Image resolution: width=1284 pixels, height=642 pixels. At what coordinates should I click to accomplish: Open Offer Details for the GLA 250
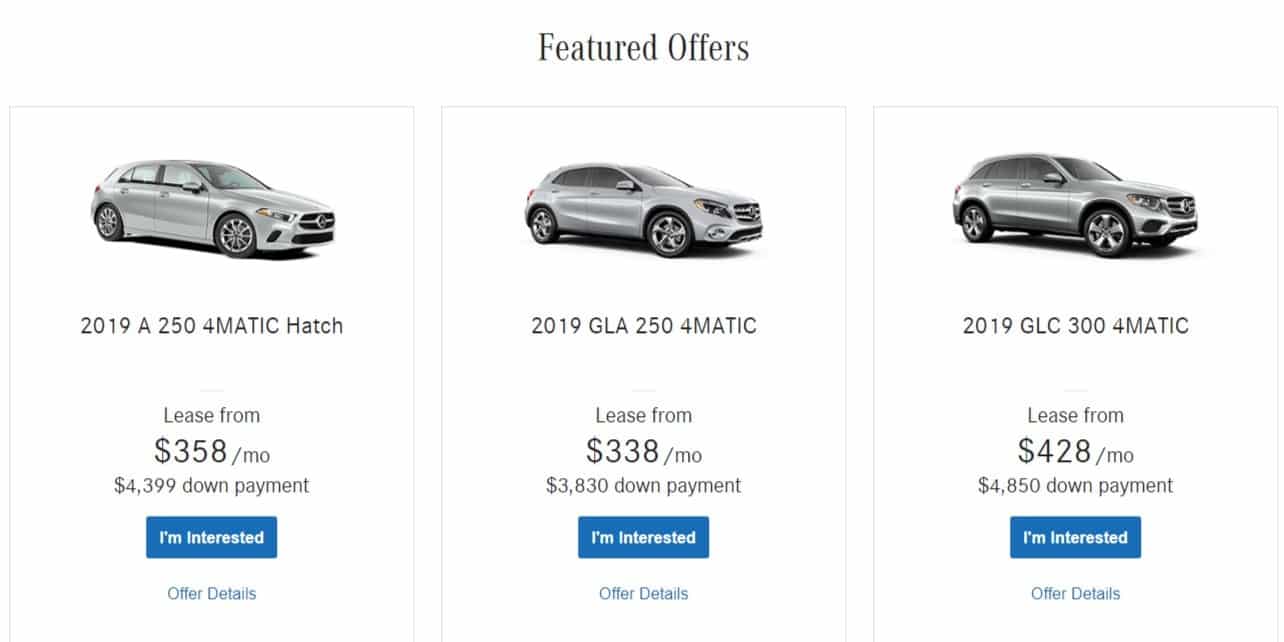click(x=643, y=593)
